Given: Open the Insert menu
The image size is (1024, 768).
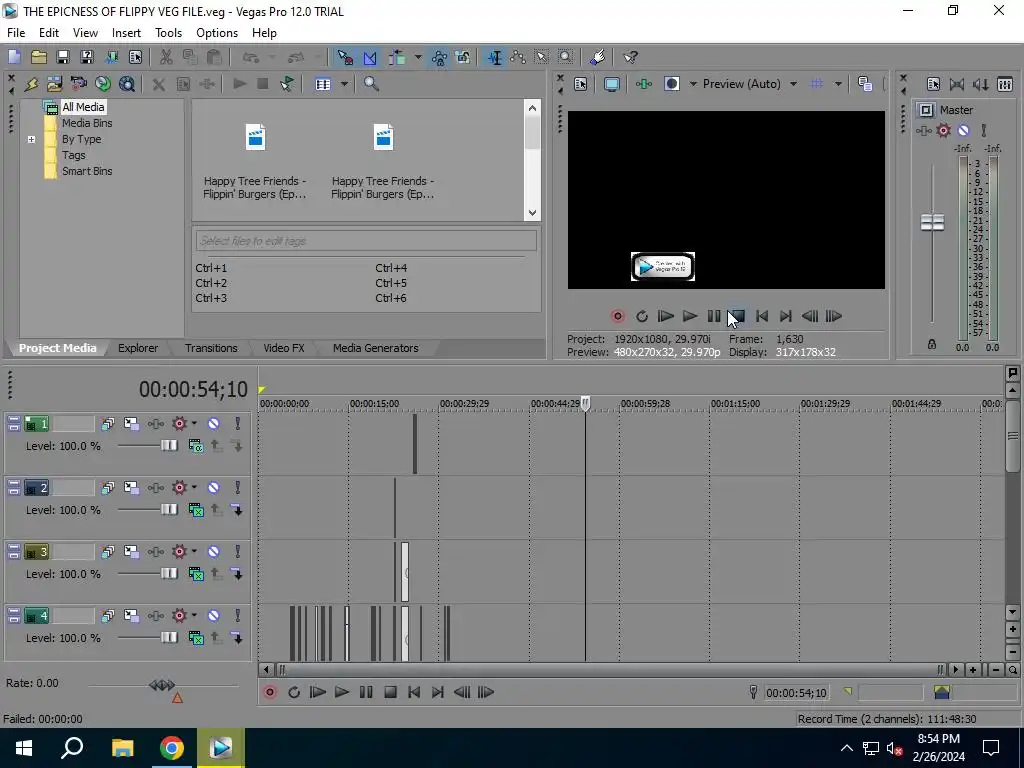Looking at the screenshot, I should [x=126, y=33].
